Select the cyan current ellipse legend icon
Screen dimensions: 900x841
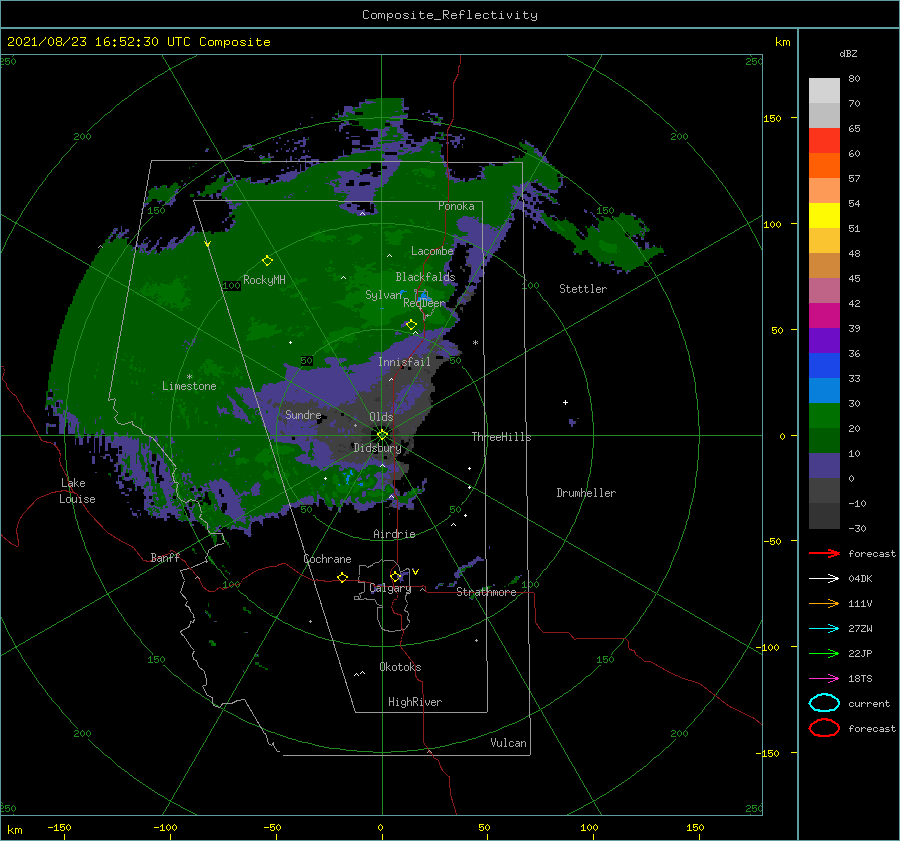(824, 703)
